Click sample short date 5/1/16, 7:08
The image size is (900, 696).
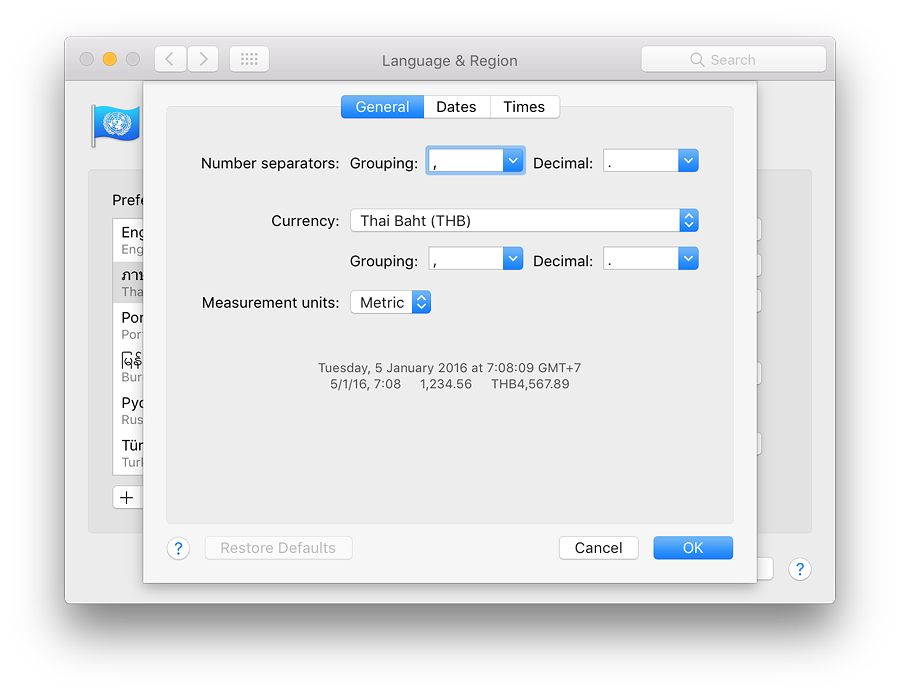coord(365,384)
